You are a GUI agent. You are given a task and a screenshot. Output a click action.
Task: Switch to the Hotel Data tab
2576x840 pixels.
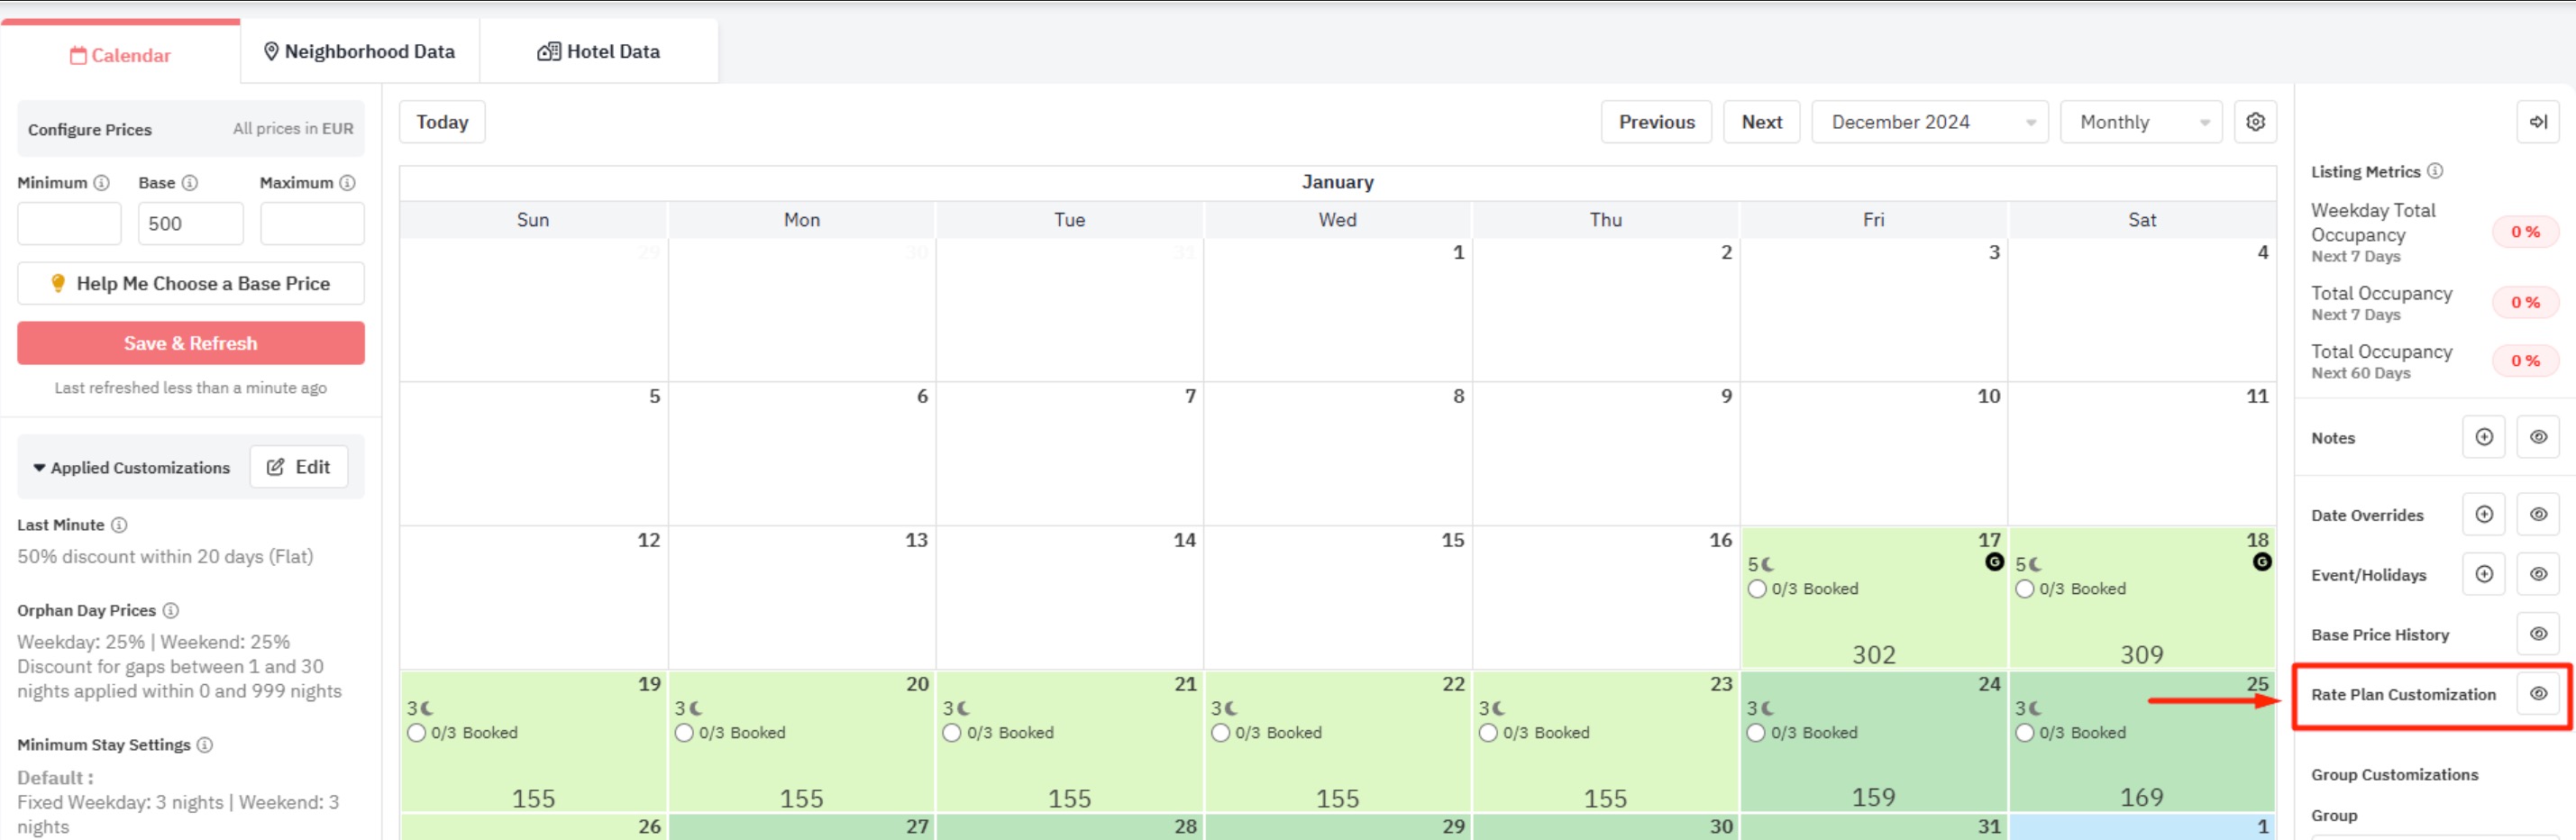599,51
